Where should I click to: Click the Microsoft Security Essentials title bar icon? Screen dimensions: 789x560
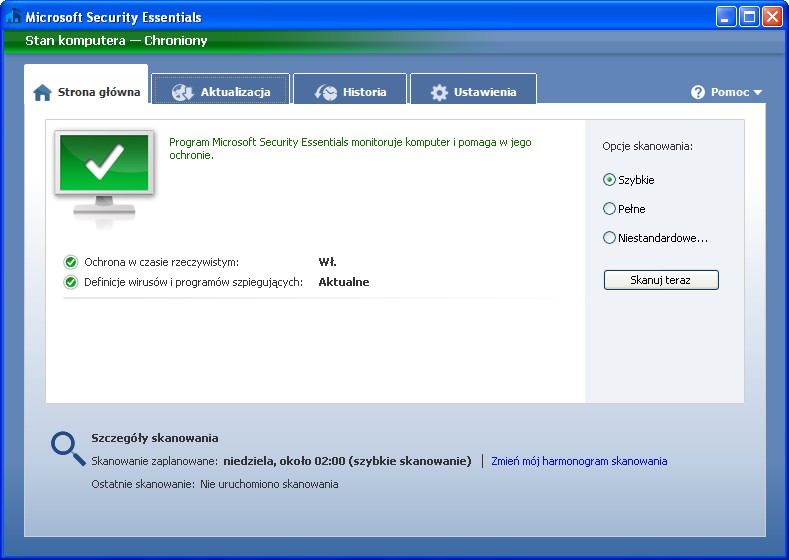point(13,16)
